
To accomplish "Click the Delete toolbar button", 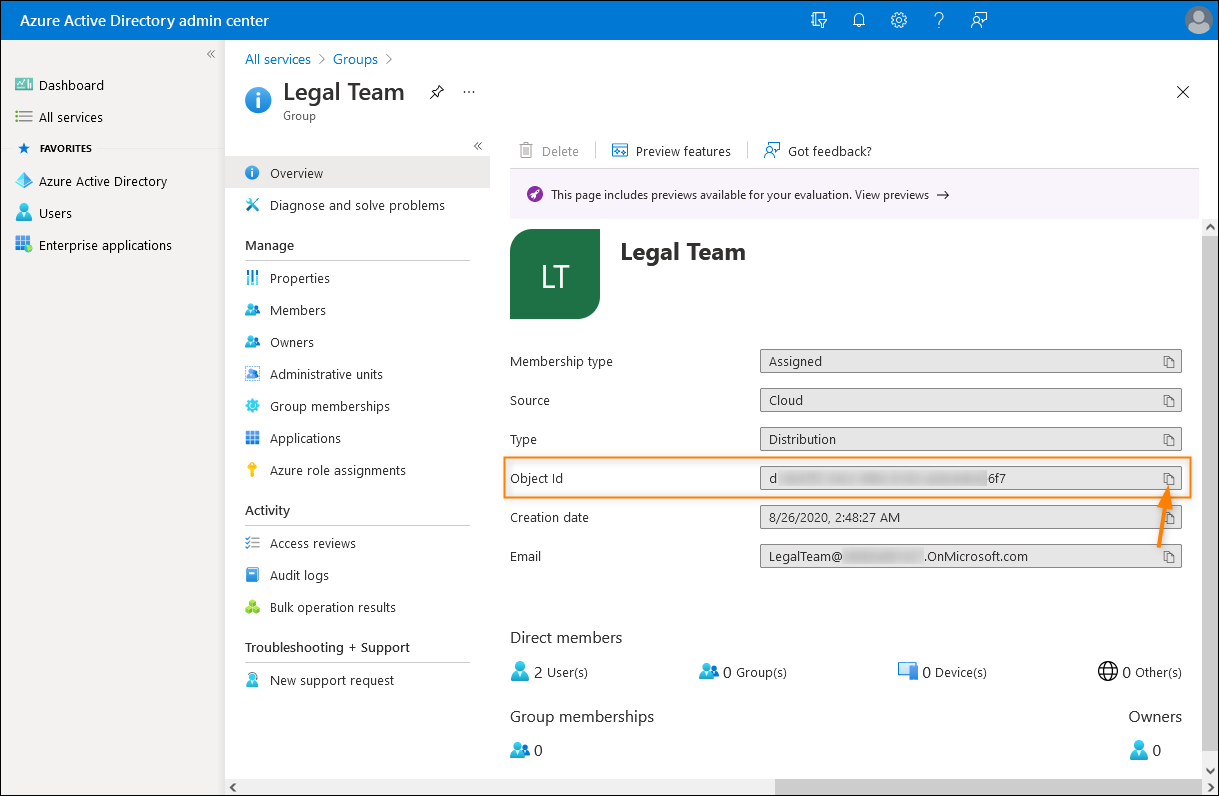I will click(x=549, y=151).
